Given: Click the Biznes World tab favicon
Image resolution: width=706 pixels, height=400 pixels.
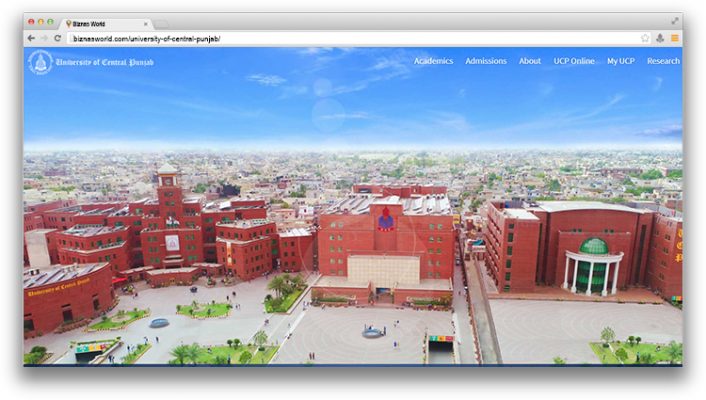Looking at the screenshot, I should point(68,23).
